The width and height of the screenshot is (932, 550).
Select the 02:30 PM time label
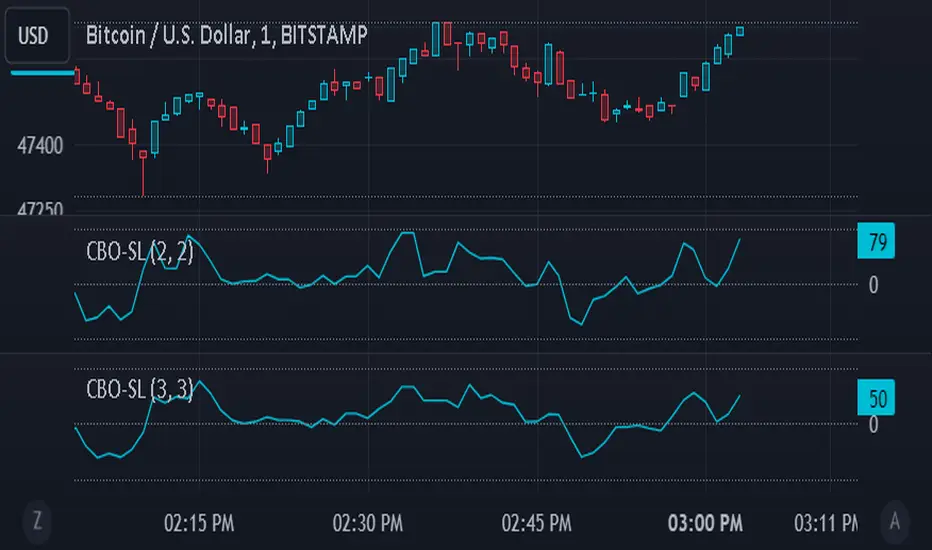(x=368, y=522)
